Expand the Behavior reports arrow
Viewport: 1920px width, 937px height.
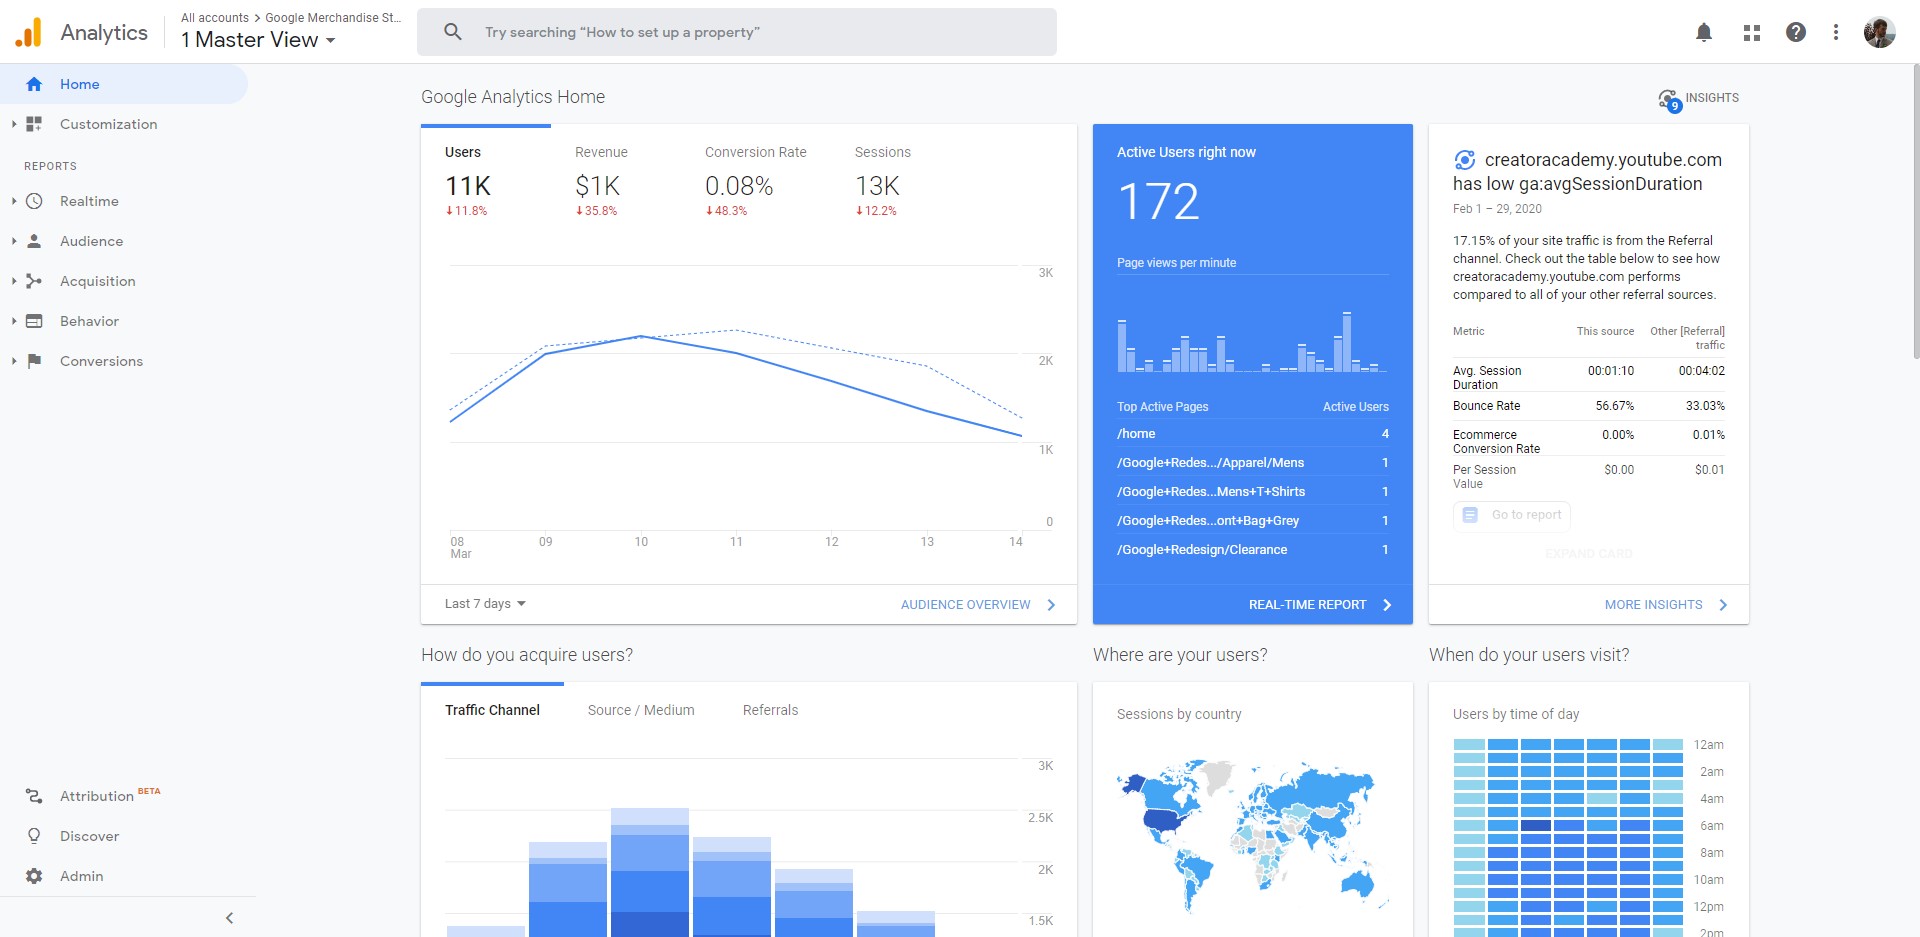click(14, 321)
